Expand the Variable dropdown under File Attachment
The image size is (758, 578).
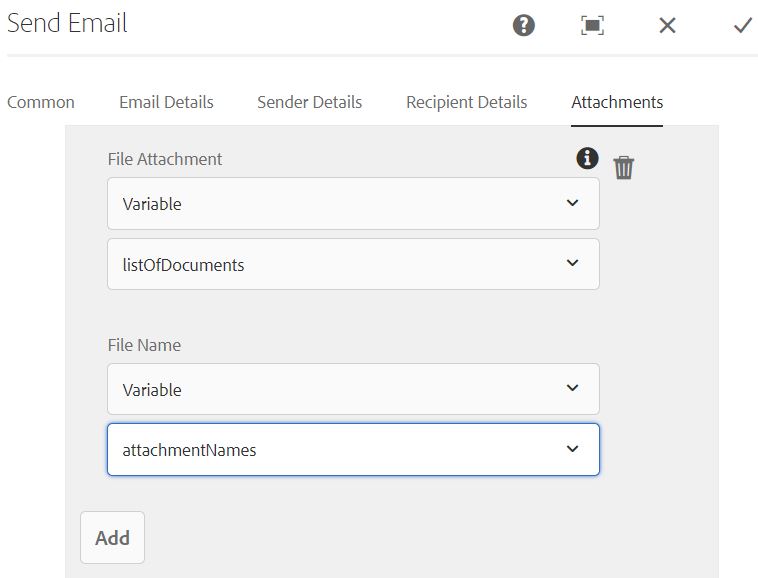click(353, 204)
